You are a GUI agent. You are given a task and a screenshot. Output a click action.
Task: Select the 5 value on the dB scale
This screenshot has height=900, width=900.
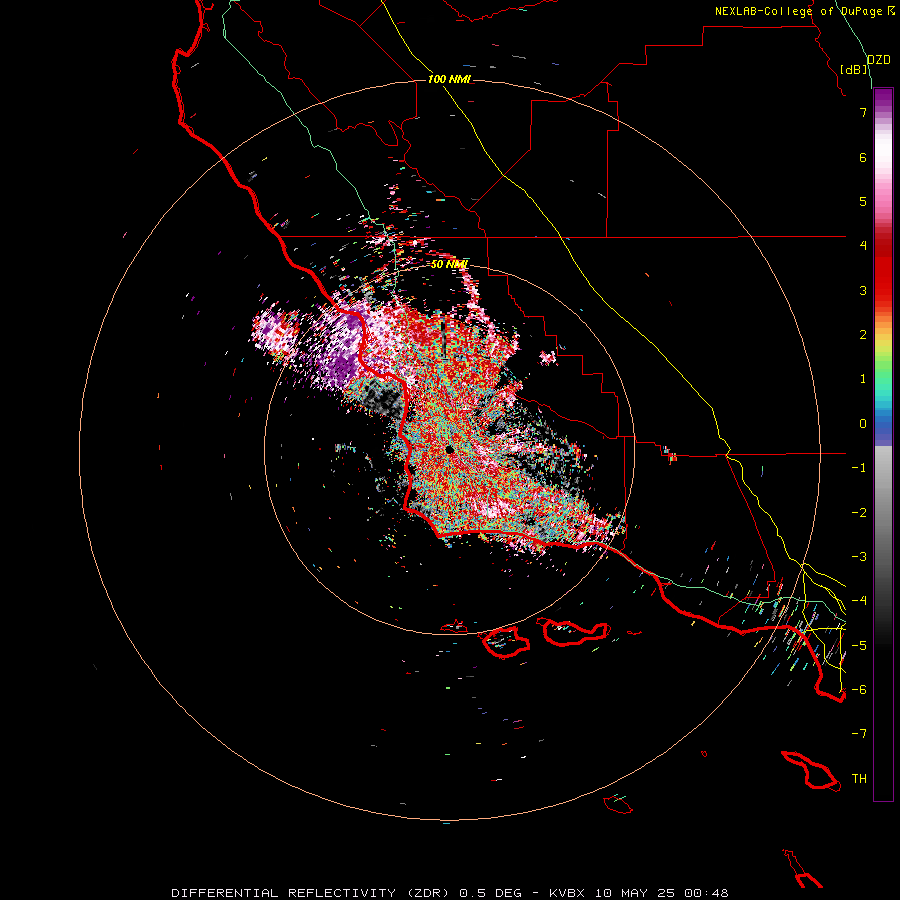[x=863, y=201]
